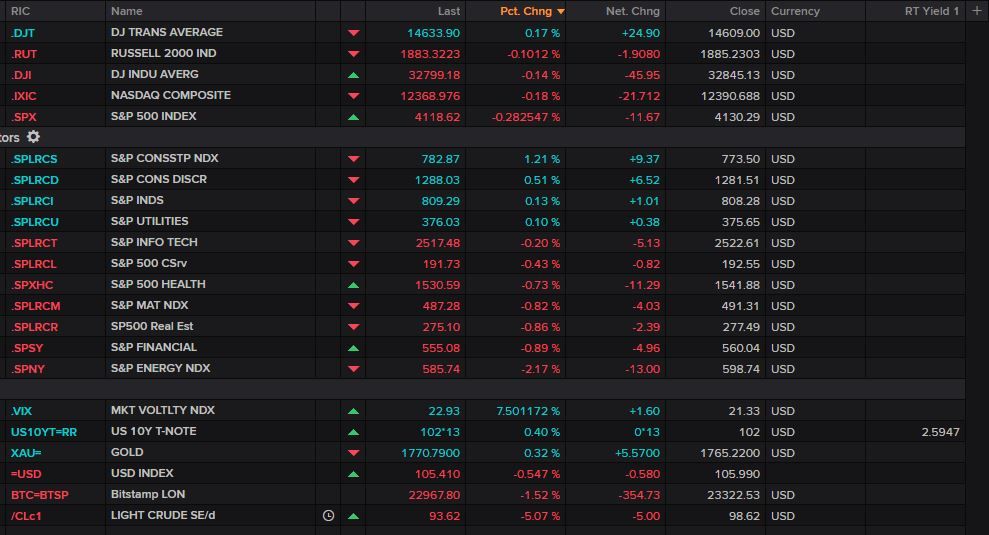This screenshot has width=989, height=535.
Task: Click the up arrow indicator for MKT VOLTLTY NDX
Action: (x=353, y=411)
